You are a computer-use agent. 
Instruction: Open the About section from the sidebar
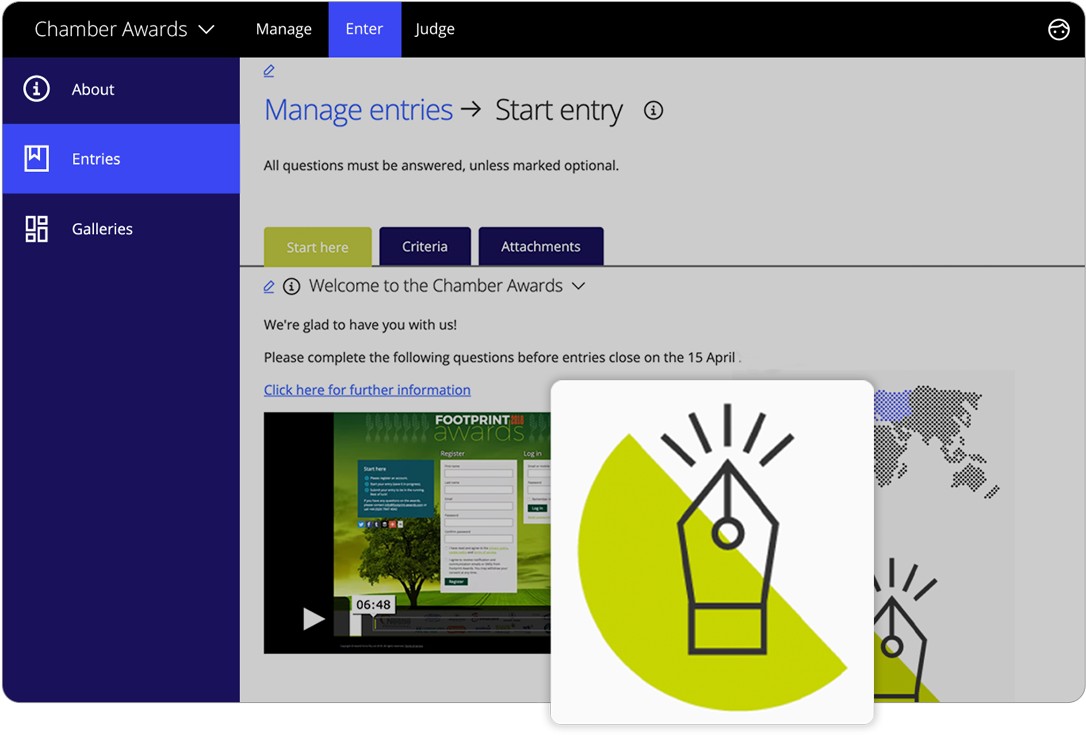pos(92,89)
